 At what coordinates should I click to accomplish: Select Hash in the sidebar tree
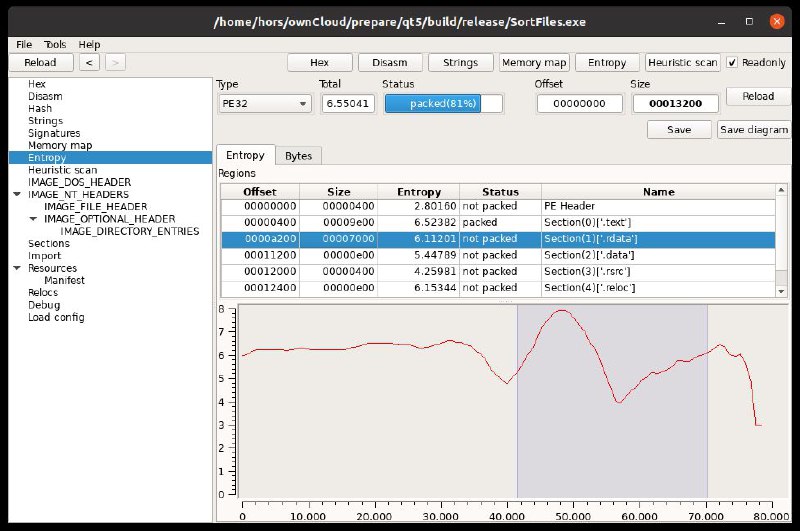point(40,108)
